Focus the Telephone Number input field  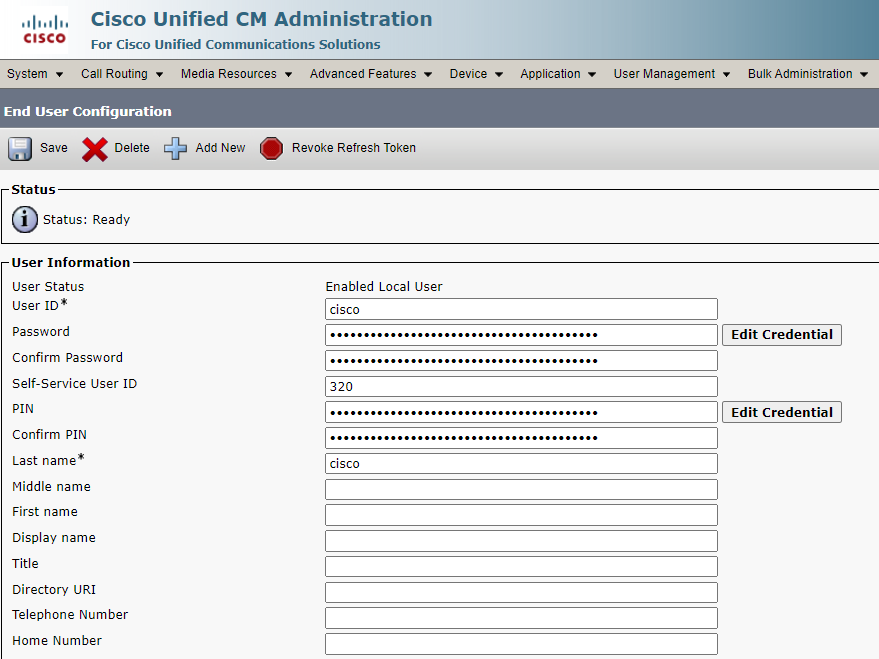tap(521, 618)
